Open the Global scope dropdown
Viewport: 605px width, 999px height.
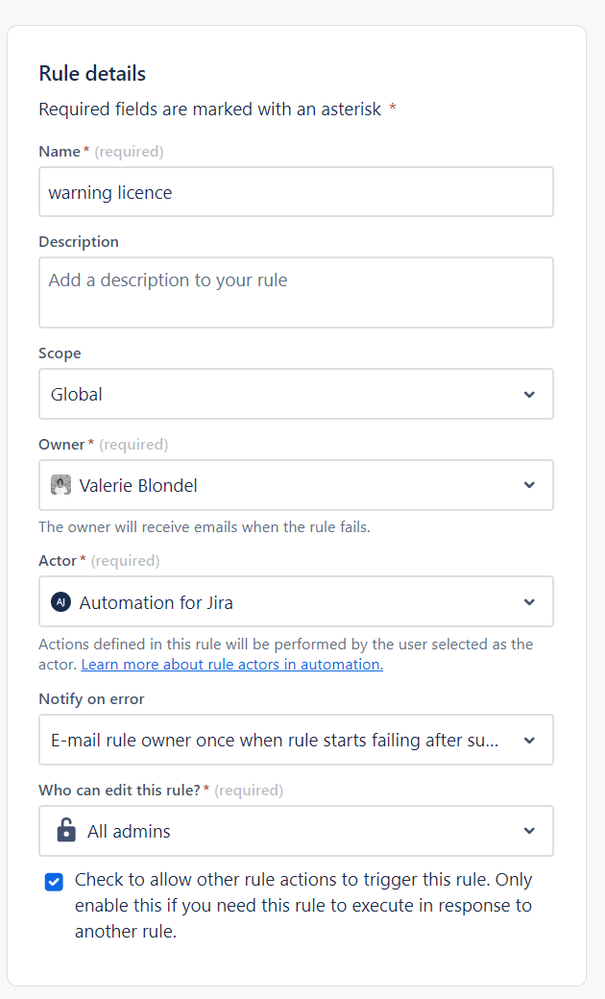pyautogui.click(x=280, y=394)
